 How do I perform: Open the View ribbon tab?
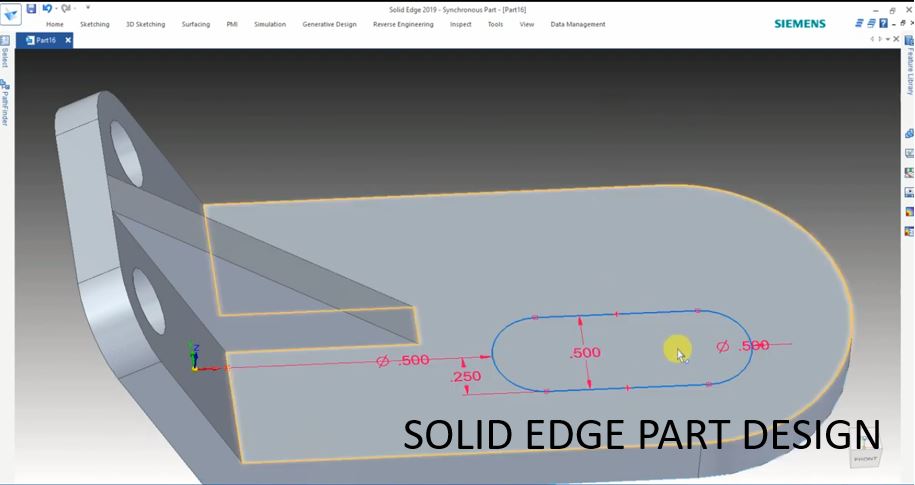tap(527, 25)
